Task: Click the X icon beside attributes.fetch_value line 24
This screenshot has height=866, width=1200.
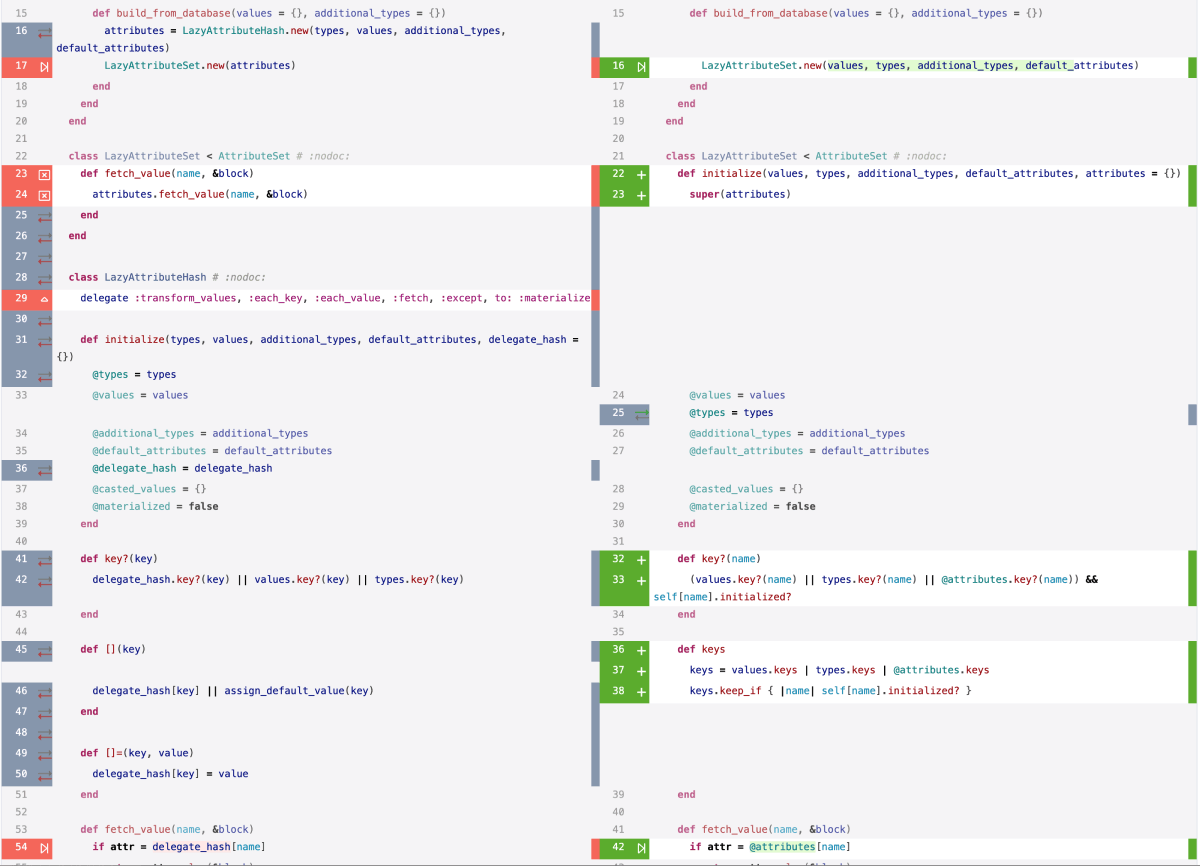Action: point(43,195)
